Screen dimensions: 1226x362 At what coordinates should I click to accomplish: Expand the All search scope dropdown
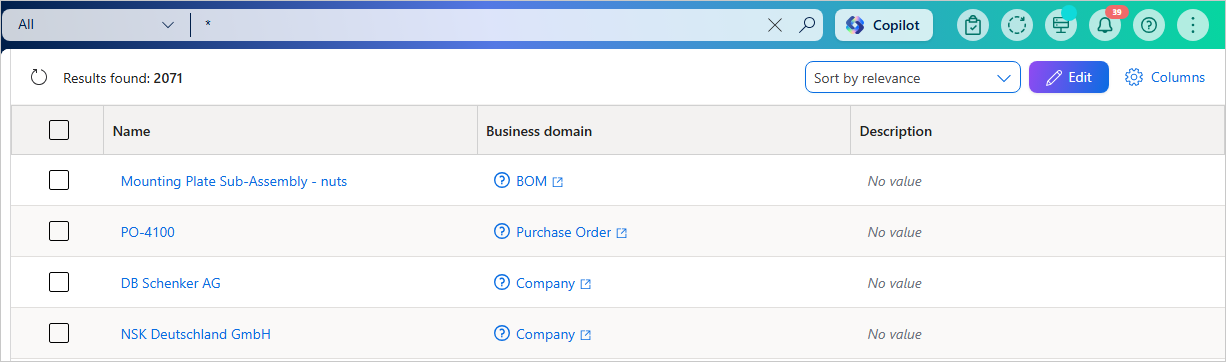click(x=96, y=25)
